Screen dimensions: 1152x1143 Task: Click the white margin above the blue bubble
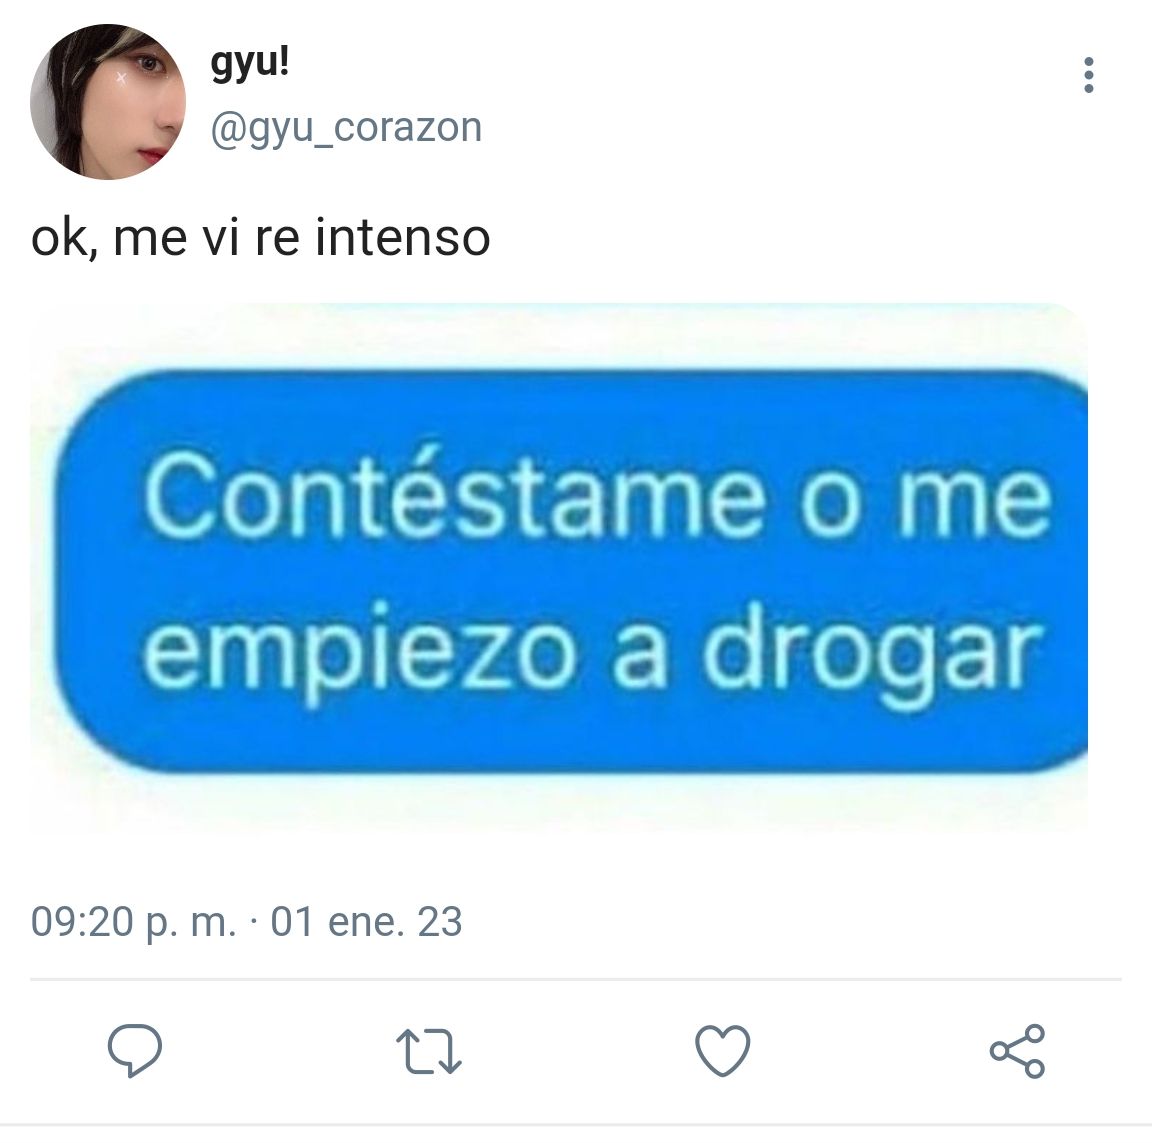coord(559,336)
